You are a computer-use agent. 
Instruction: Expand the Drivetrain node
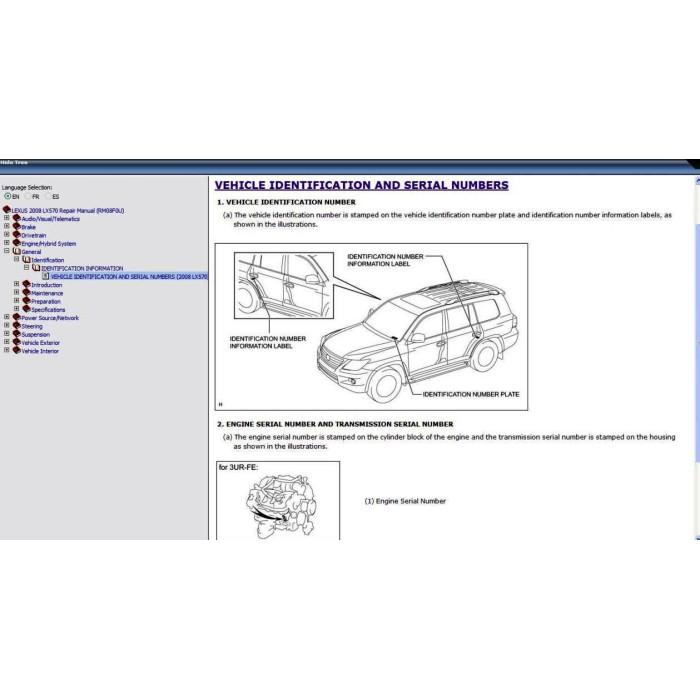(x=7, y=234)
